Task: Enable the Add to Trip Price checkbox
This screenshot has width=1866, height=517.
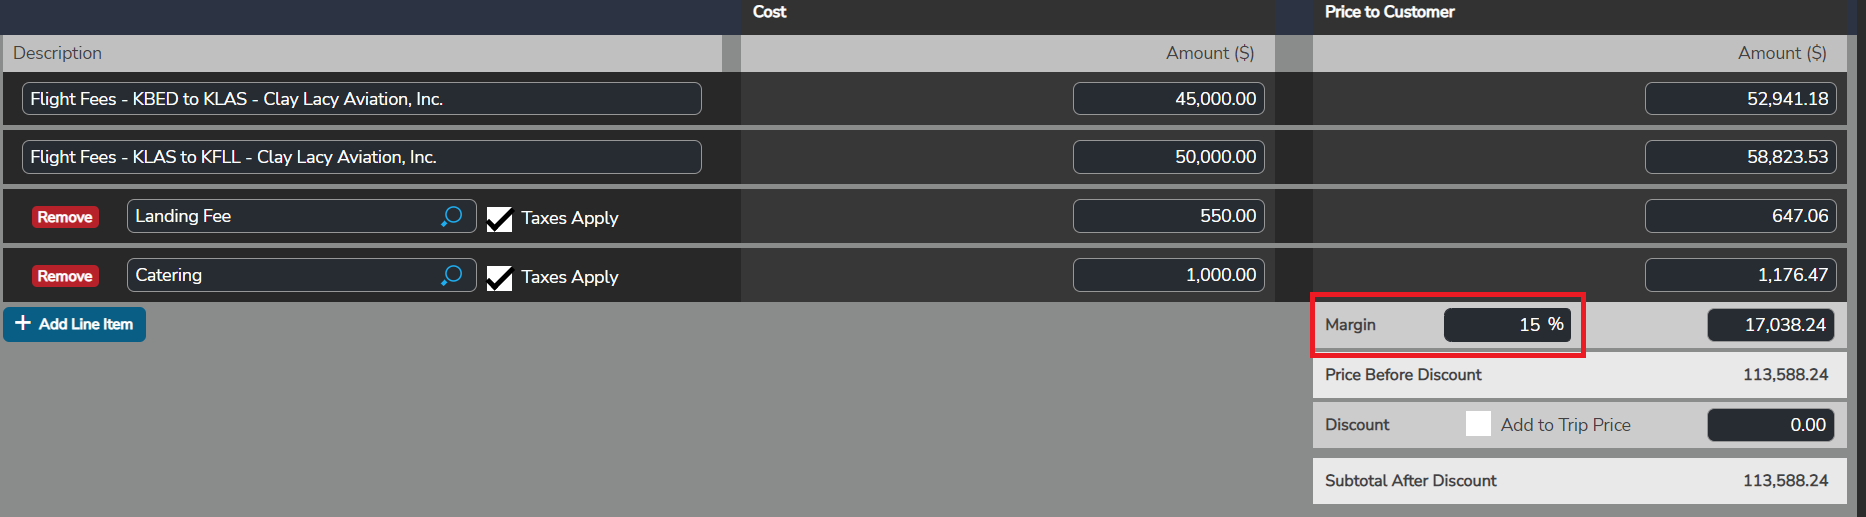Action: point(1478,424)
